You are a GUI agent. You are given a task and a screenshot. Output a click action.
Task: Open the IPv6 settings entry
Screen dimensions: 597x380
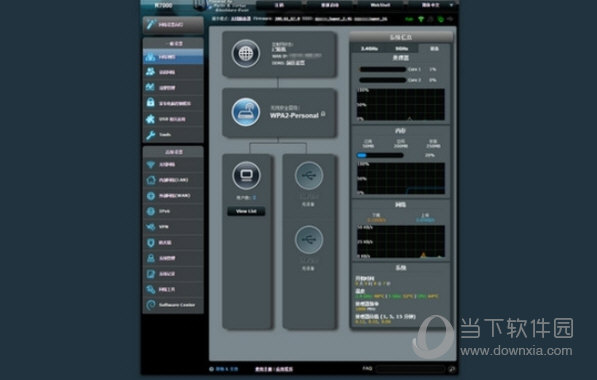click(x=173, y=211)
